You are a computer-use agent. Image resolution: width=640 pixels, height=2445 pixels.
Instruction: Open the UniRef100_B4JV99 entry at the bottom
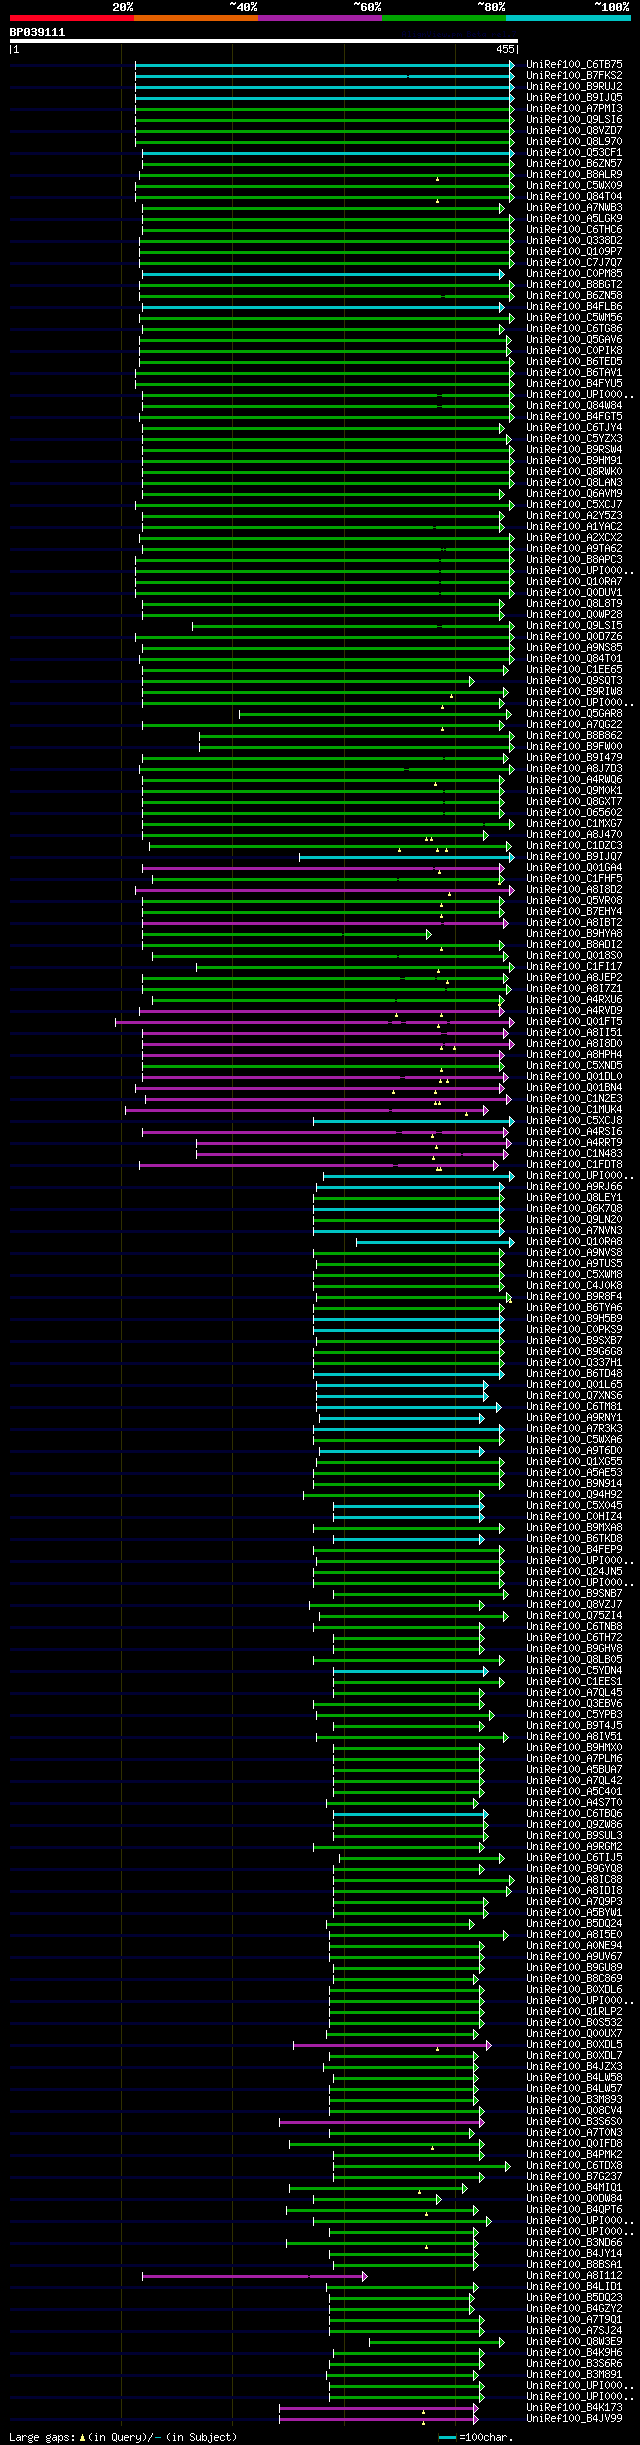[574, 2419]
